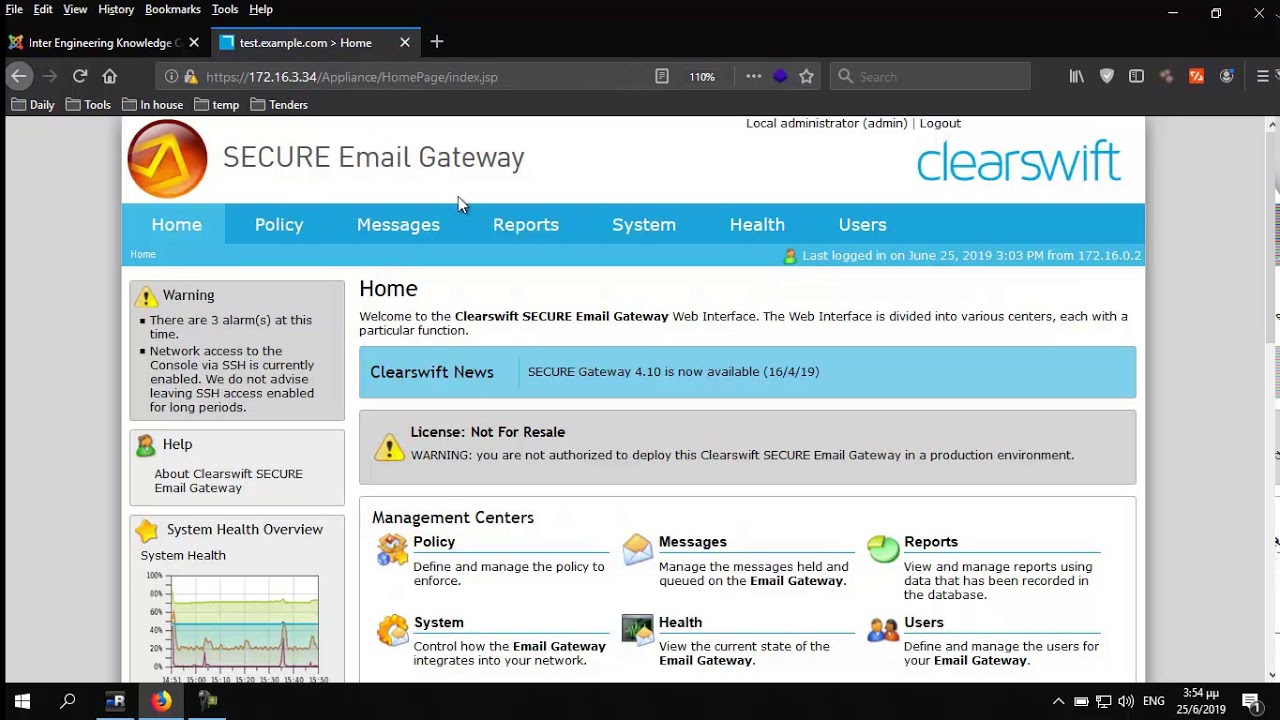Open new tab with plus button
The height and width of the screenshot is (720, 1280).
pyautogui.click(x=437, y=42)
